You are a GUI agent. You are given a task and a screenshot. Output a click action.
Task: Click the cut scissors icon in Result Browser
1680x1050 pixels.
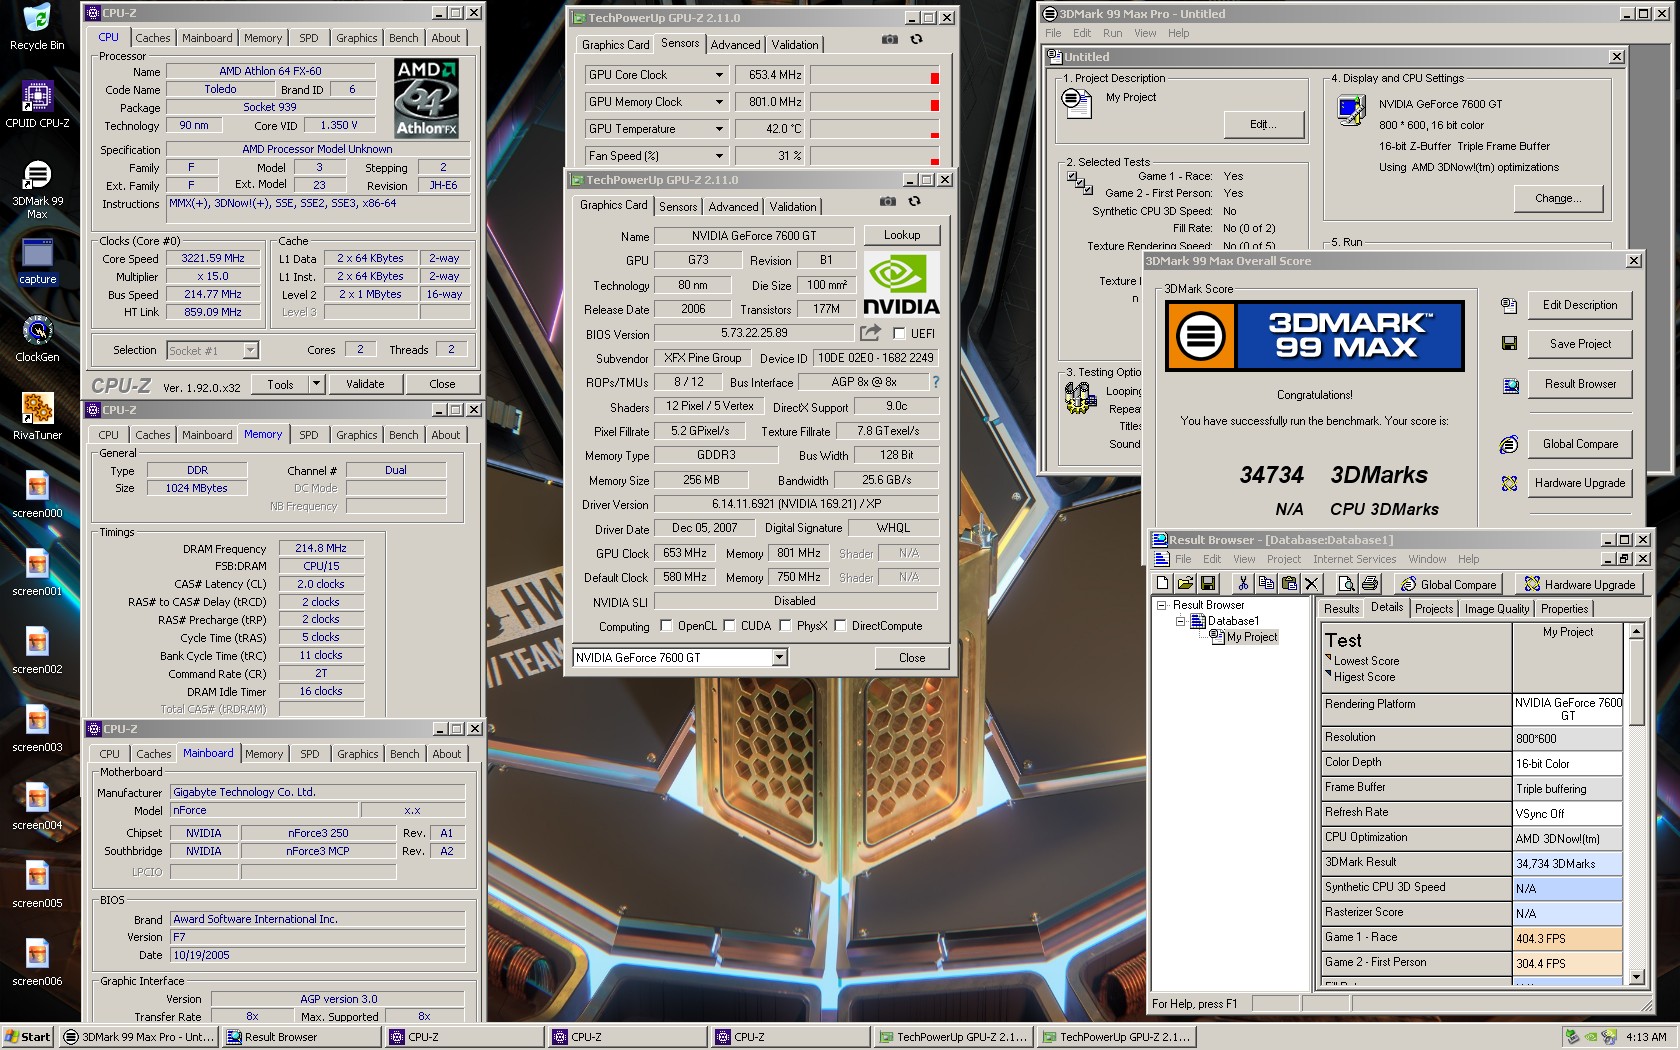[x=1243, y=584]
